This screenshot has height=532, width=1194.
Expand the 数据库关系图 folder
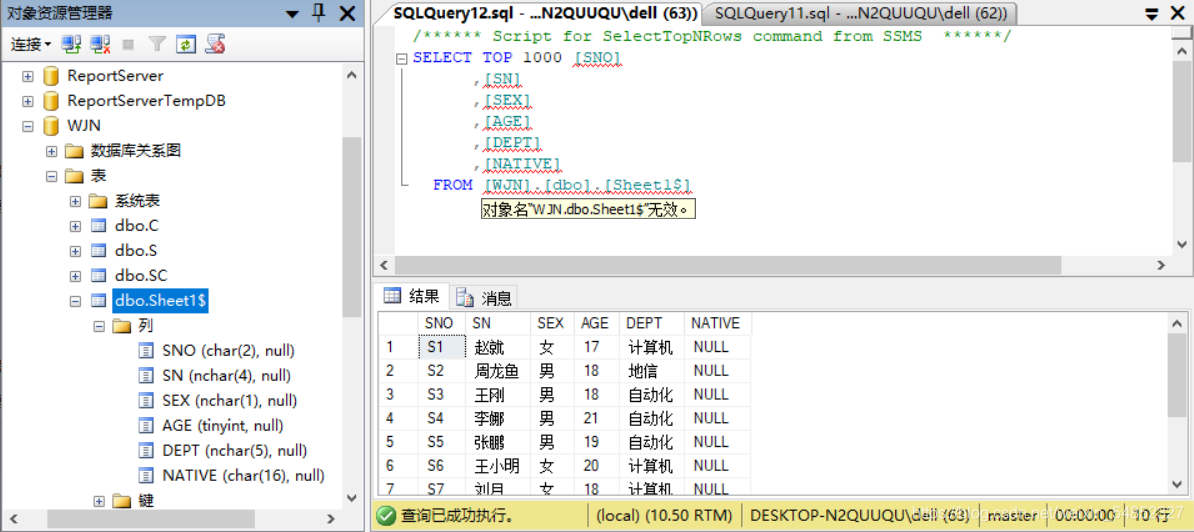pos(52,151)
